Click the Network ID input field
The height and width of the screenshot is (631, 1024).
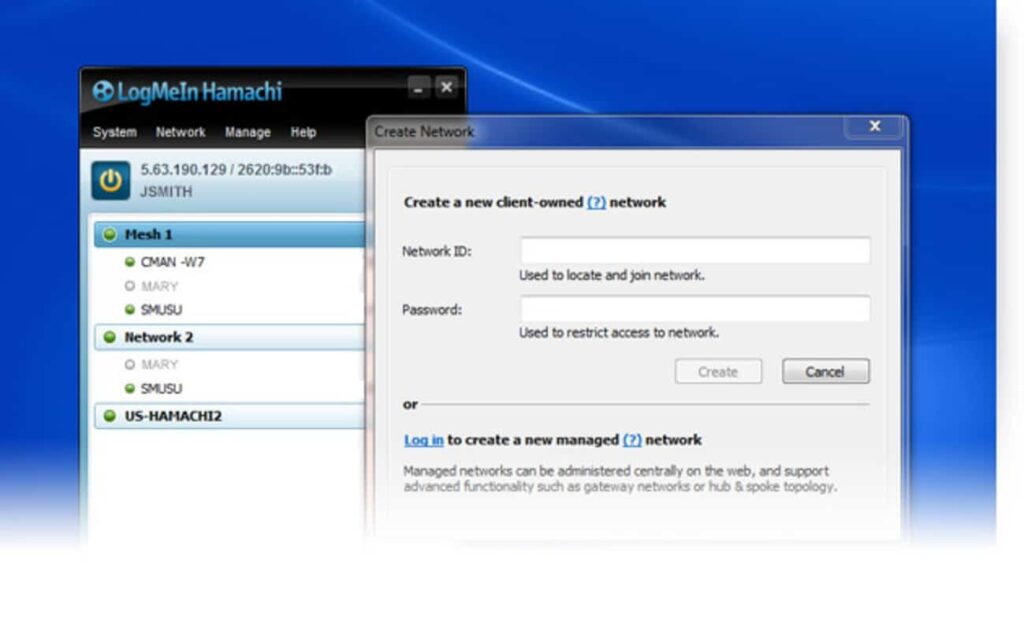694,251
